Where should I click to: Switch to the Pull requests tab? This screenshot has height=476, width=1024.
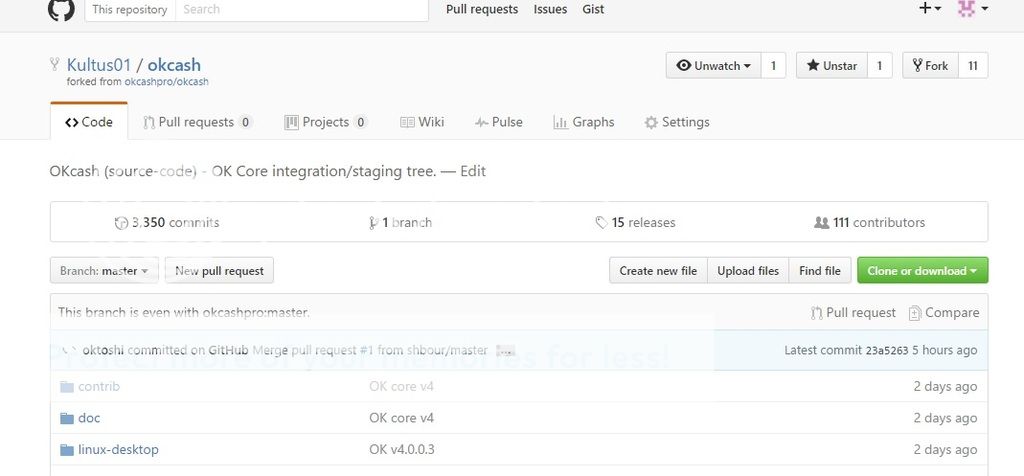197,122
